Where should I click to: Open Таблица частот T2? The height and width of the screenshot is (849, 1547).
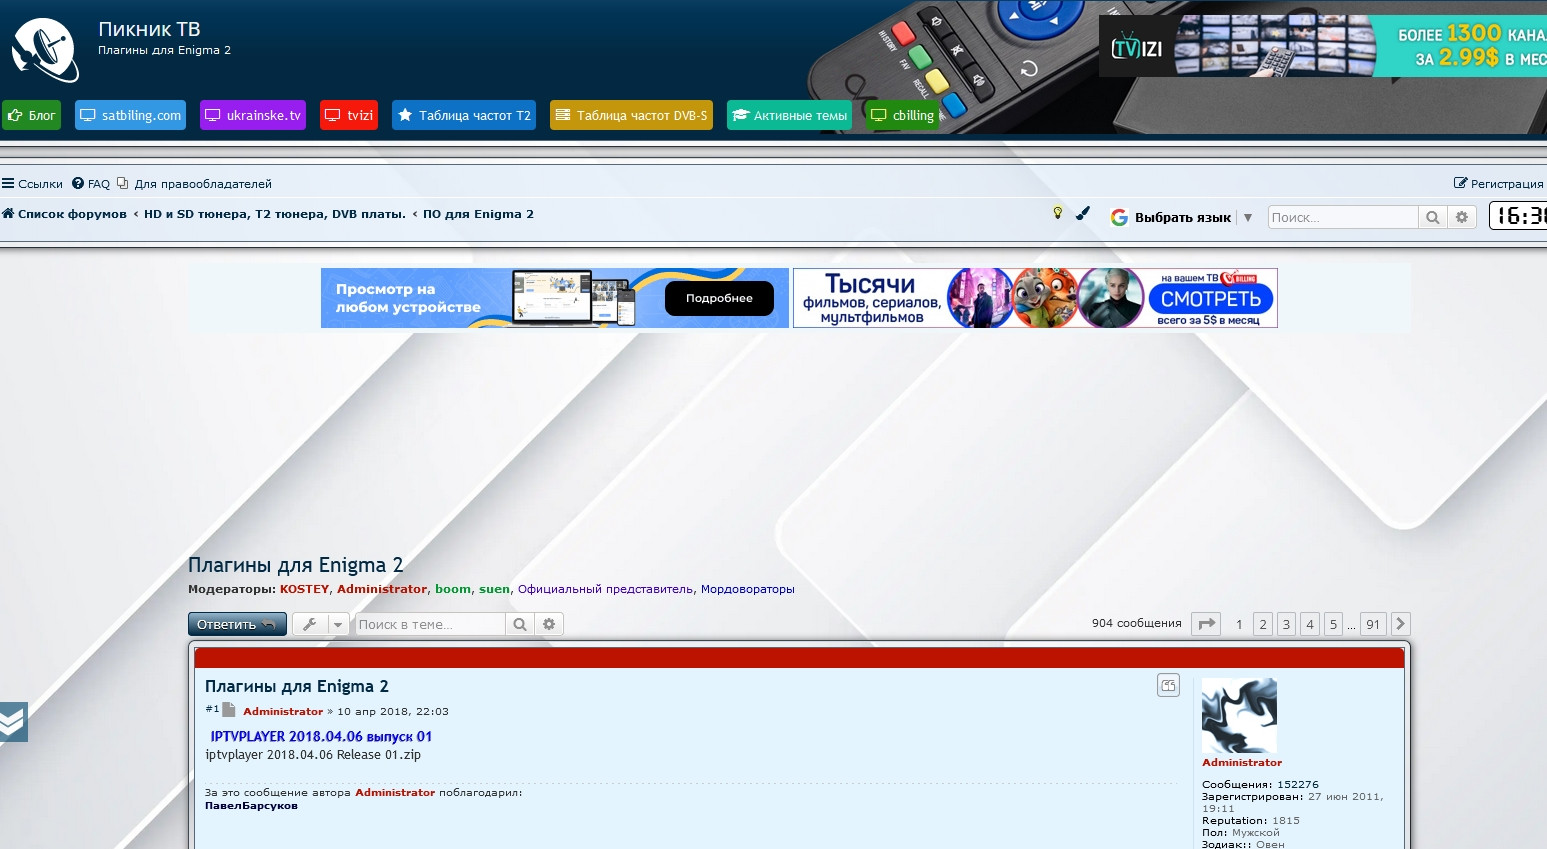point(464,115)
